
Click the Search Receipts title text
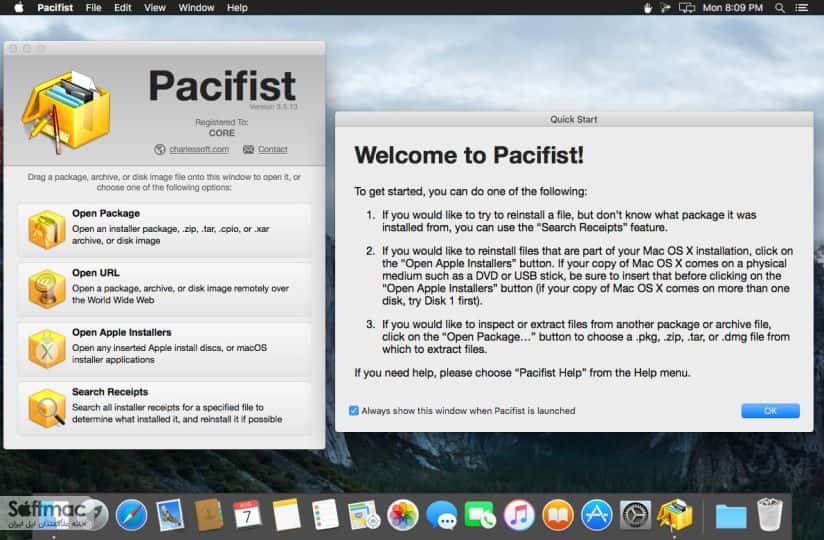click(x=110, y=392)
